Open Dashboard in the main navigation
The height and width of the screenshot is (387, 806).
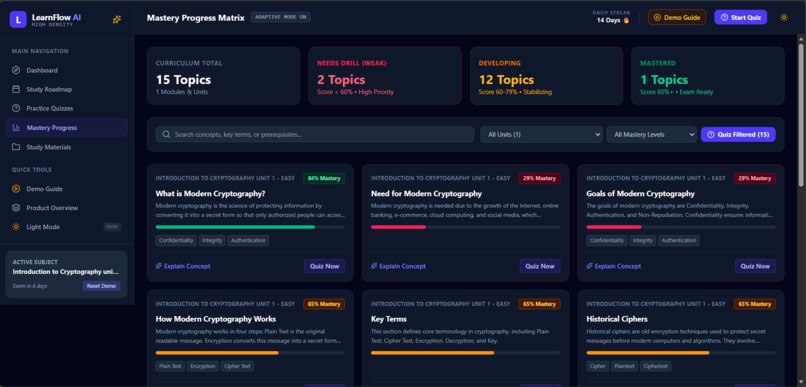(x=66, y=70)
